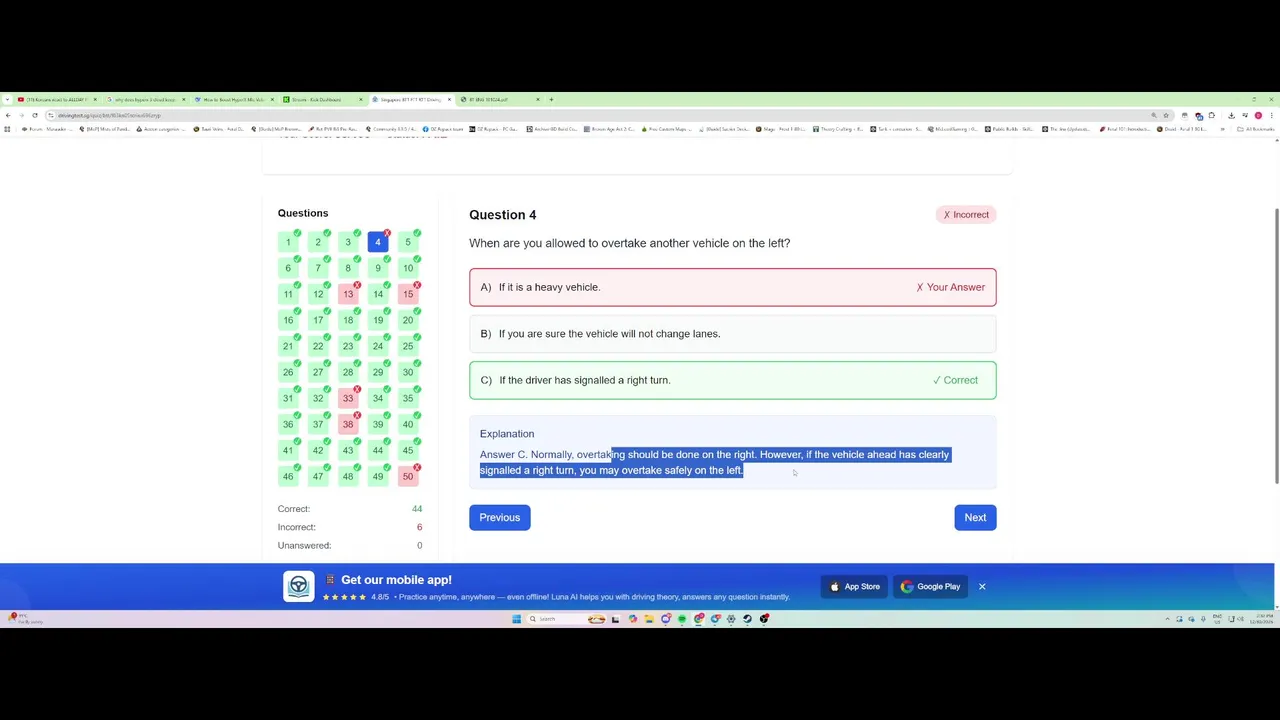The width and height of the screenshot is (1280, 720).
Task: Switch to the YouTube browser tab
Action: pyautogui.click(x=55, y=99)
